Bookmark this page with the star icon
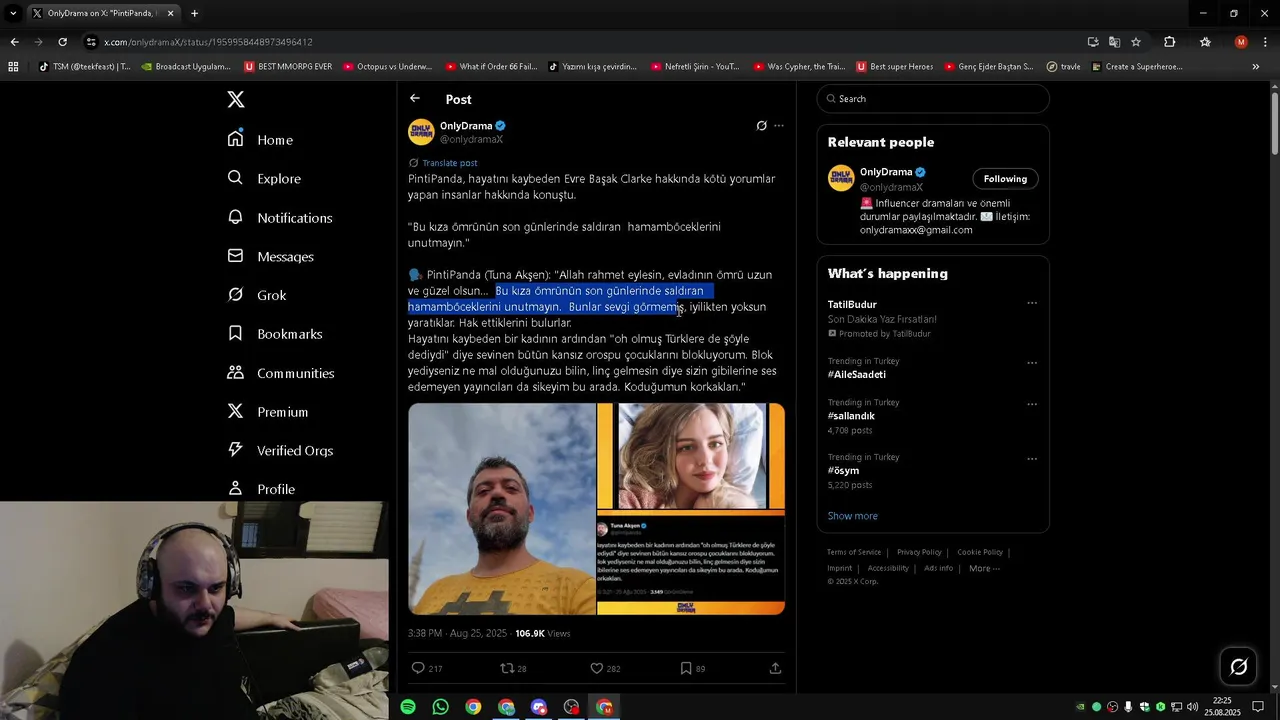1280x720 pixels. (x=1136, y=42)
